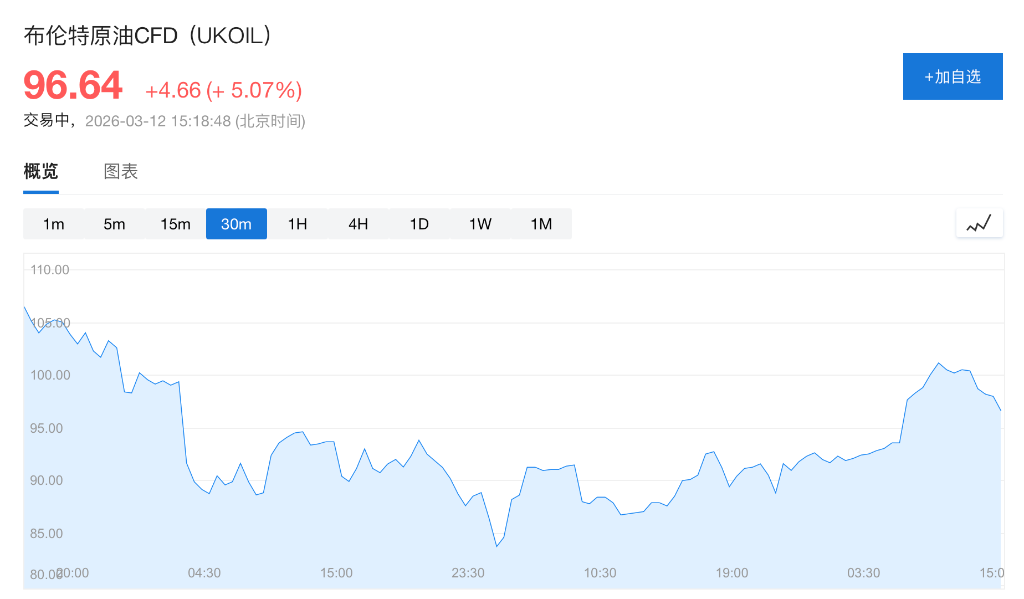Open the 图表 tab
The height and width of the screenshot is (599, 1024).
[121, 172]
